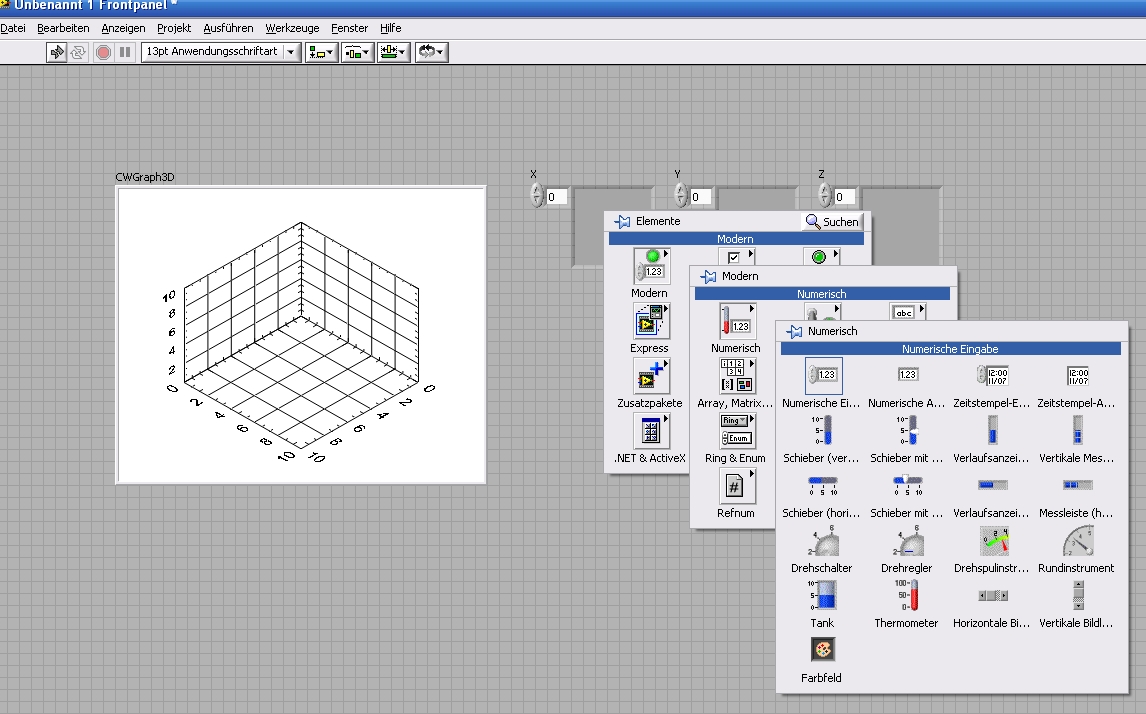Click the pause button in the toolbar

tap(125, 52)
